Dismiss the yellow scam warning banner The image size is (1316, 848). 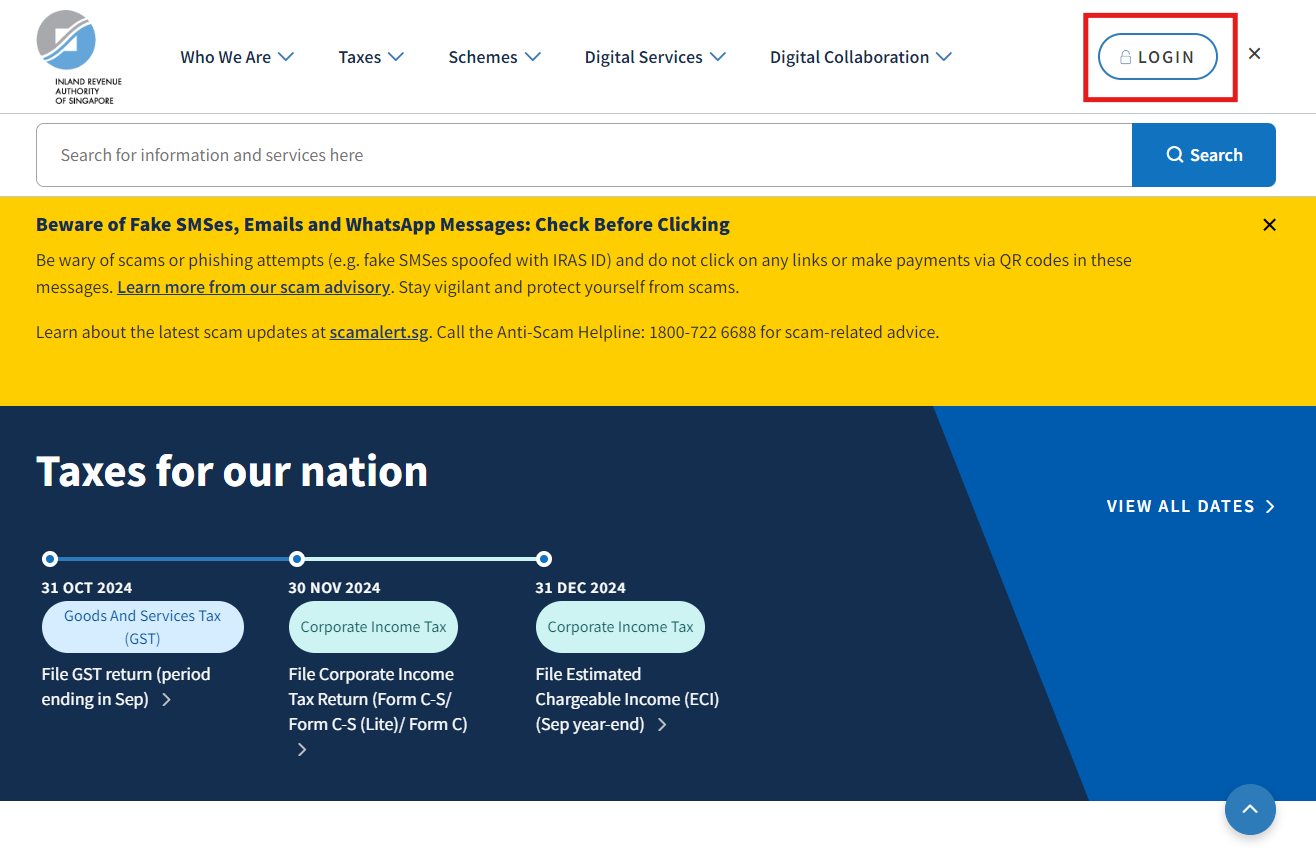[1269, 225]
